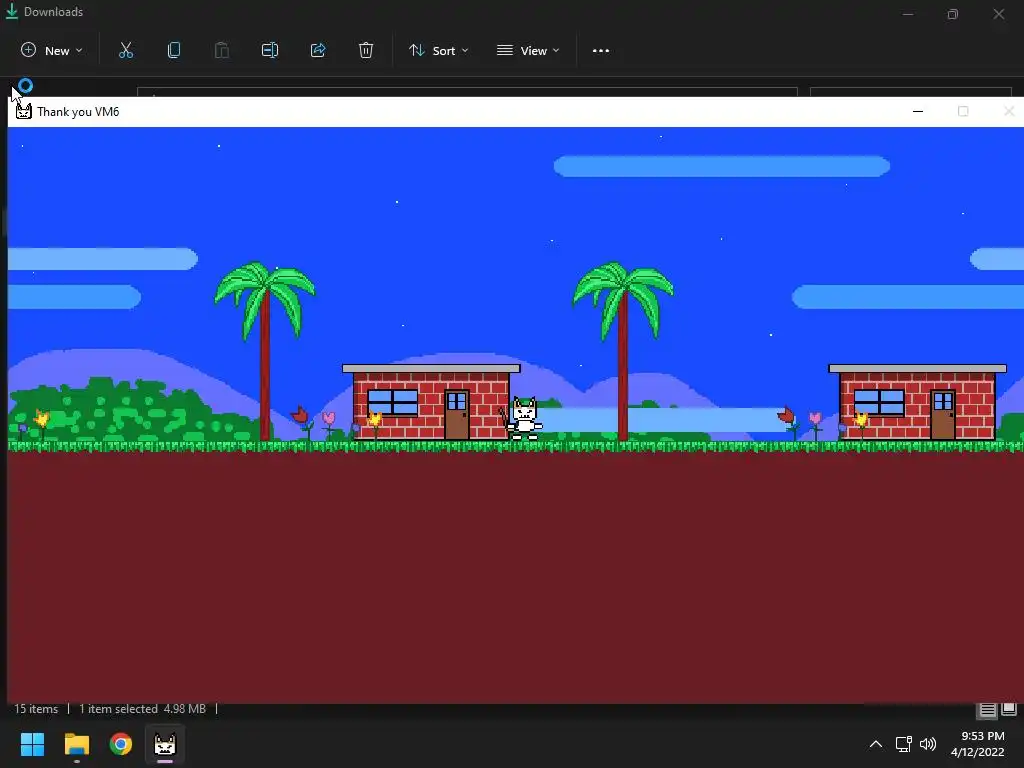Screen dimensions: 1024x768
Task: Click the Copy icon in Downloads toolbar
Action: (x=174, y=50)
